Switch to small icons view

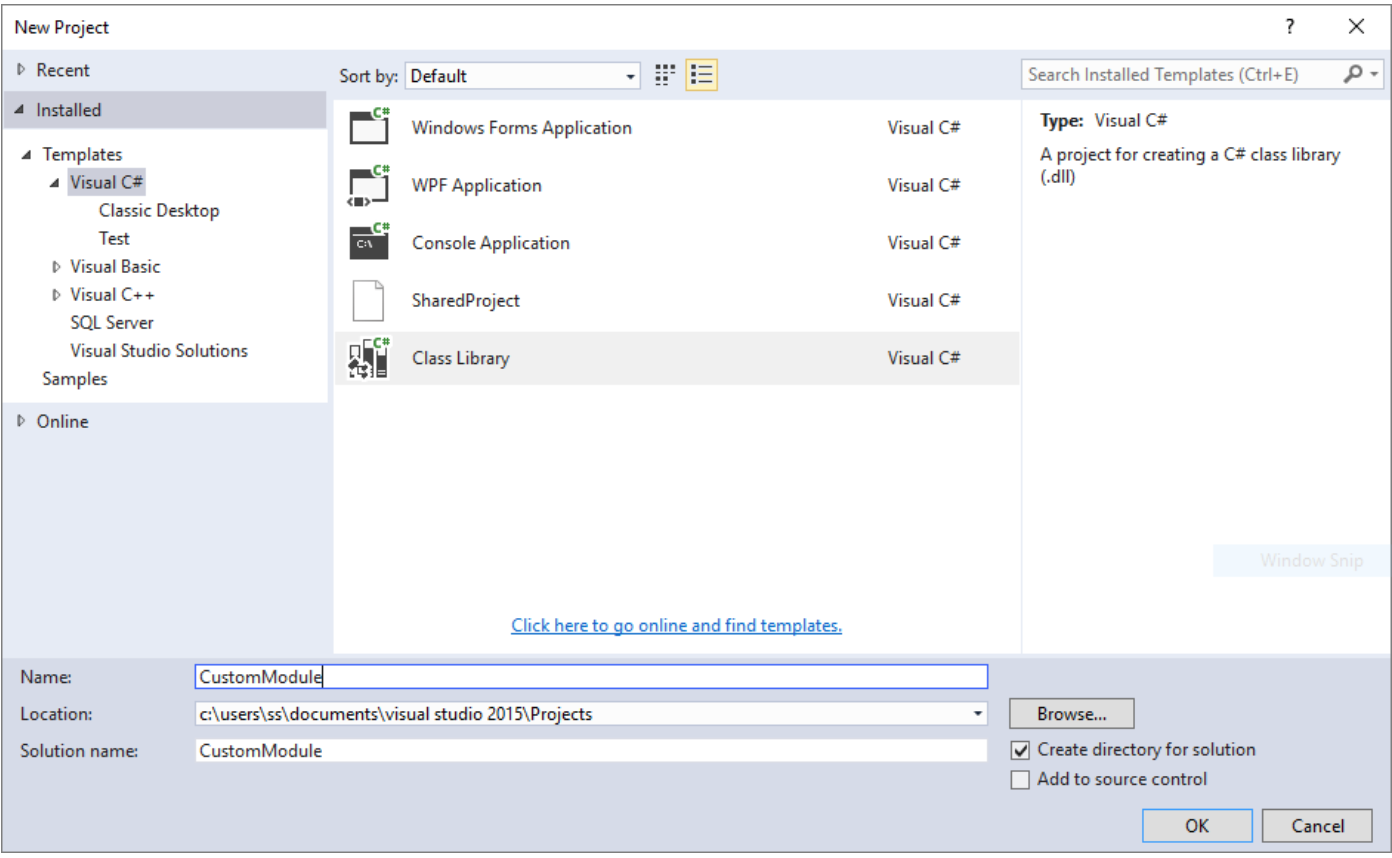(x=665, y=75)
